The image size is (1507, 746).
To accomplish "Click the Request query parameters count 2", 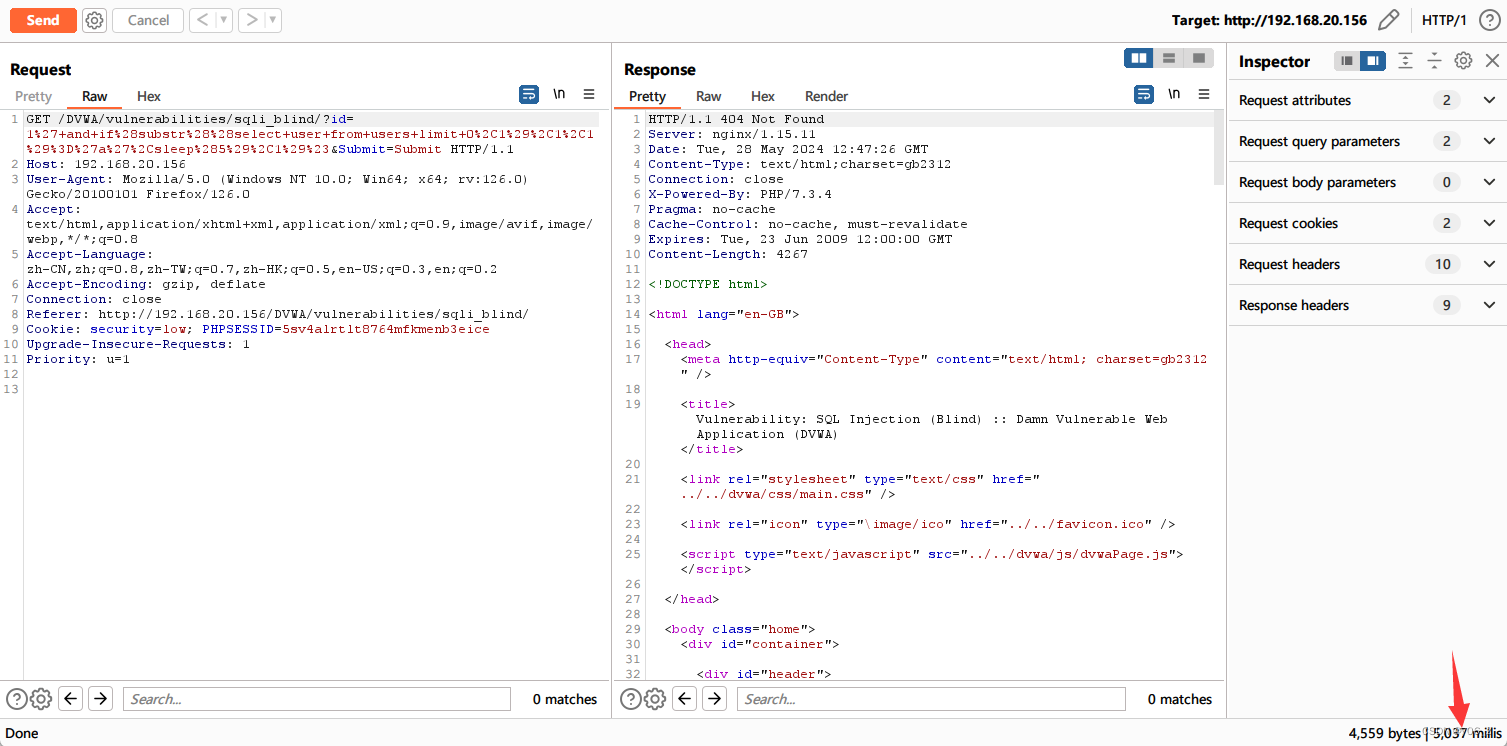I will click(1446, 141).
